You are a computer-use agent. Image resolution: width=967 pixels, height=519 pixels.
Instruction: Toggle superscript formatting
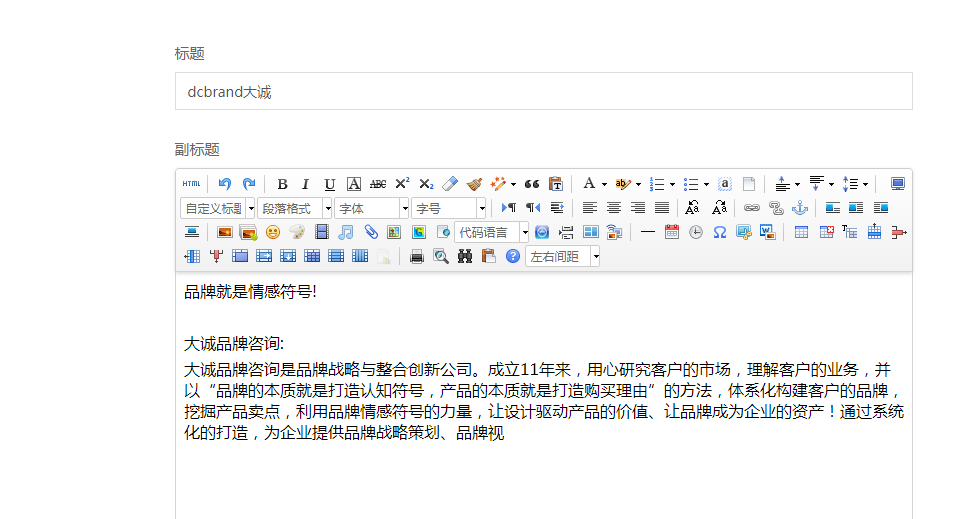coord(402,184)
